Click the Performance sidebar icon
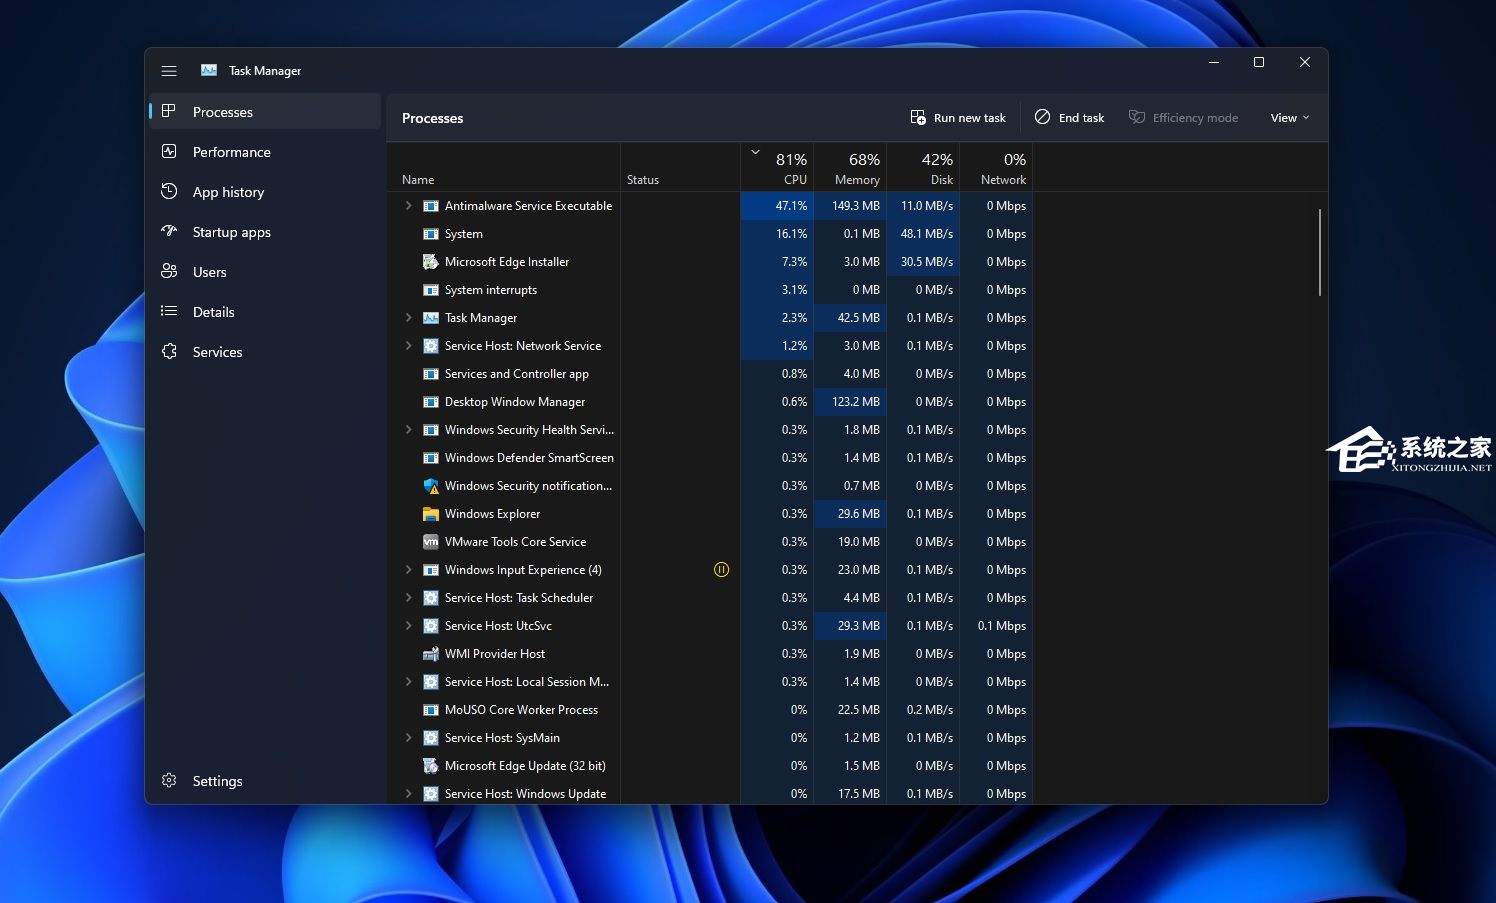The width and height of the screenshot is (1496, 903). (169, 151)
